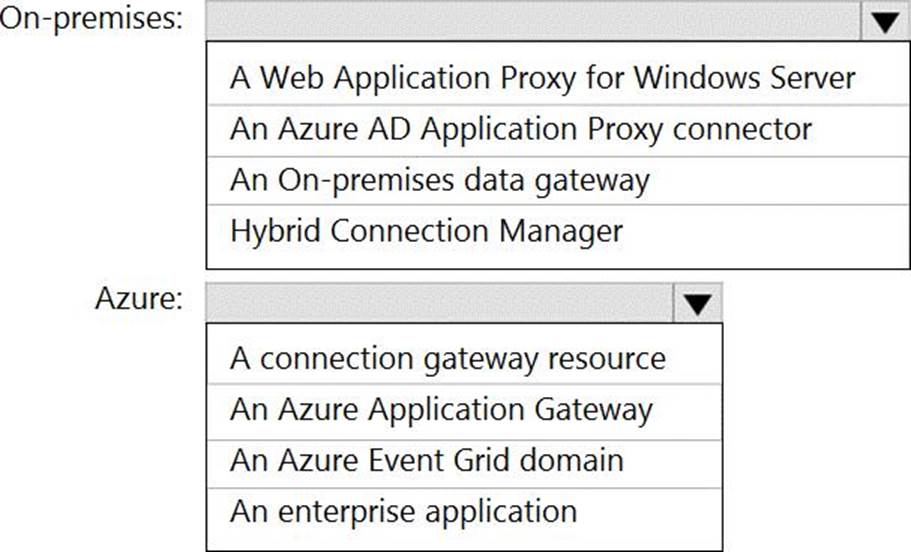Select A connection gateway resource option
The width and height of the screenshot is (911, 552).
[x=447, y=357]
